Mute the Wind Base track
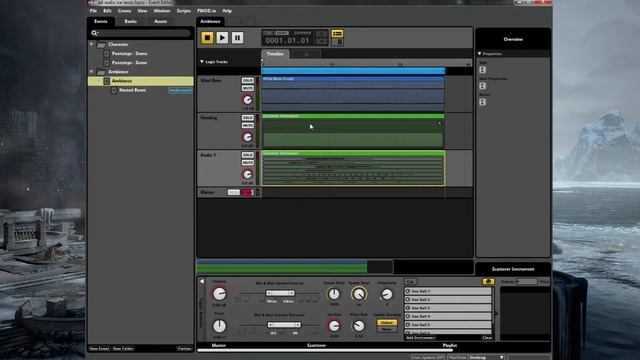 247,88
